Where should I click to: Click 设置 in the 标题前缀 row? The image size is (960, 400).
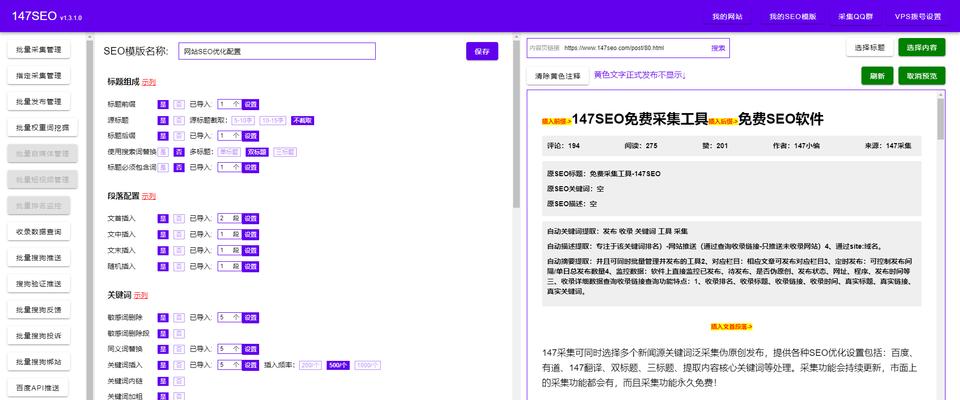point(250,104)
